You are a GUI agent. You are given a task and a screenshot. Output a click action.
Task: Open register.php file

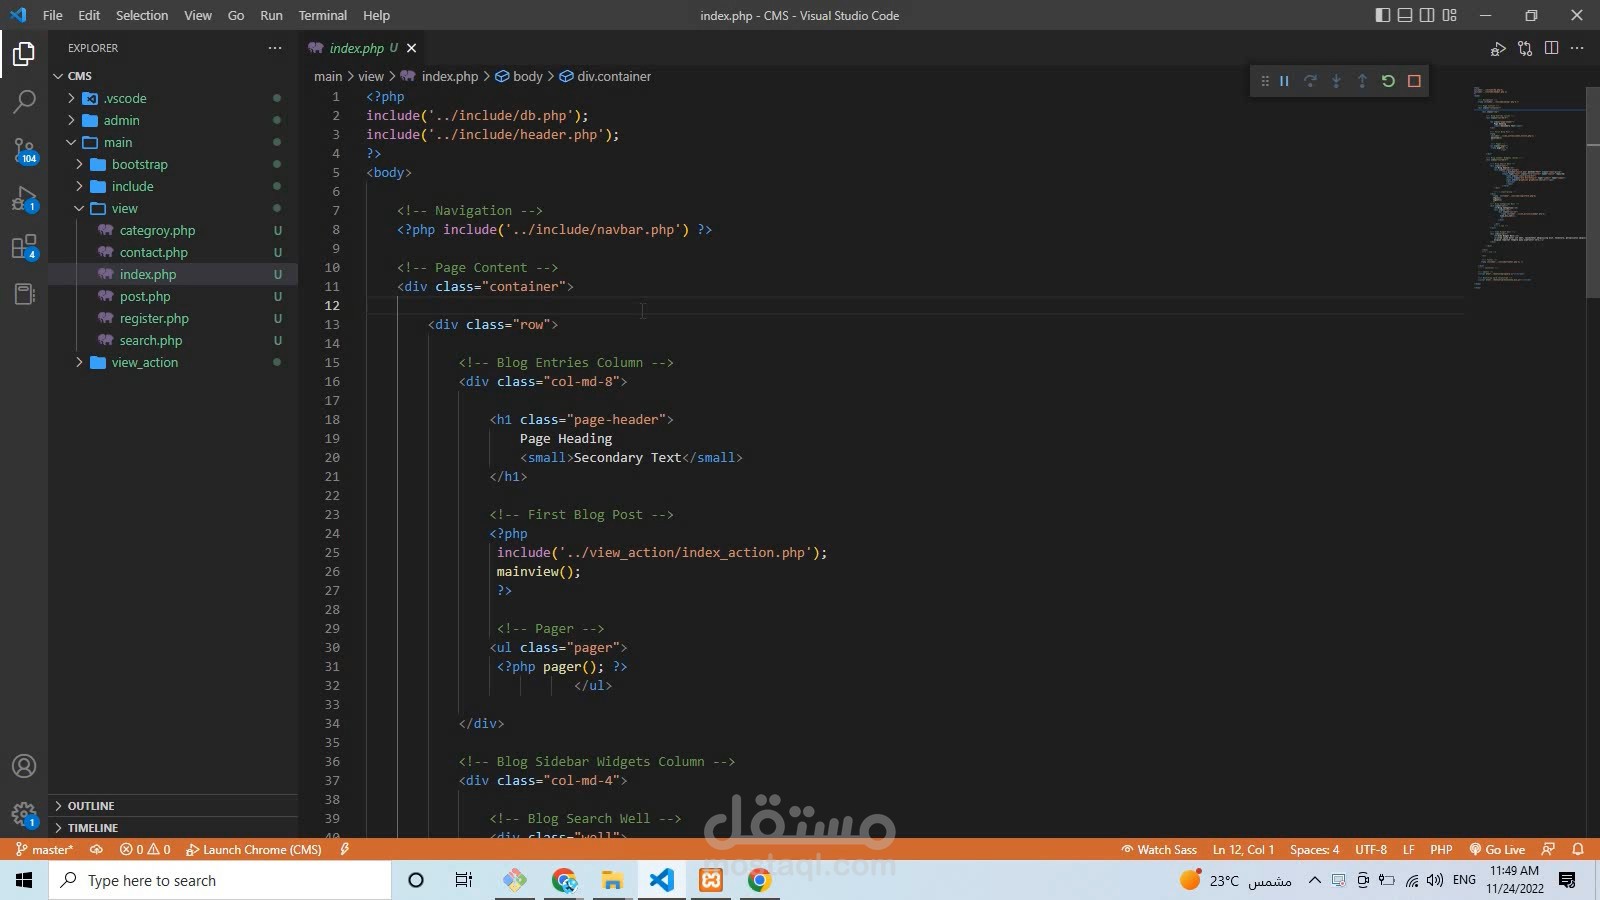click(154, 318)
